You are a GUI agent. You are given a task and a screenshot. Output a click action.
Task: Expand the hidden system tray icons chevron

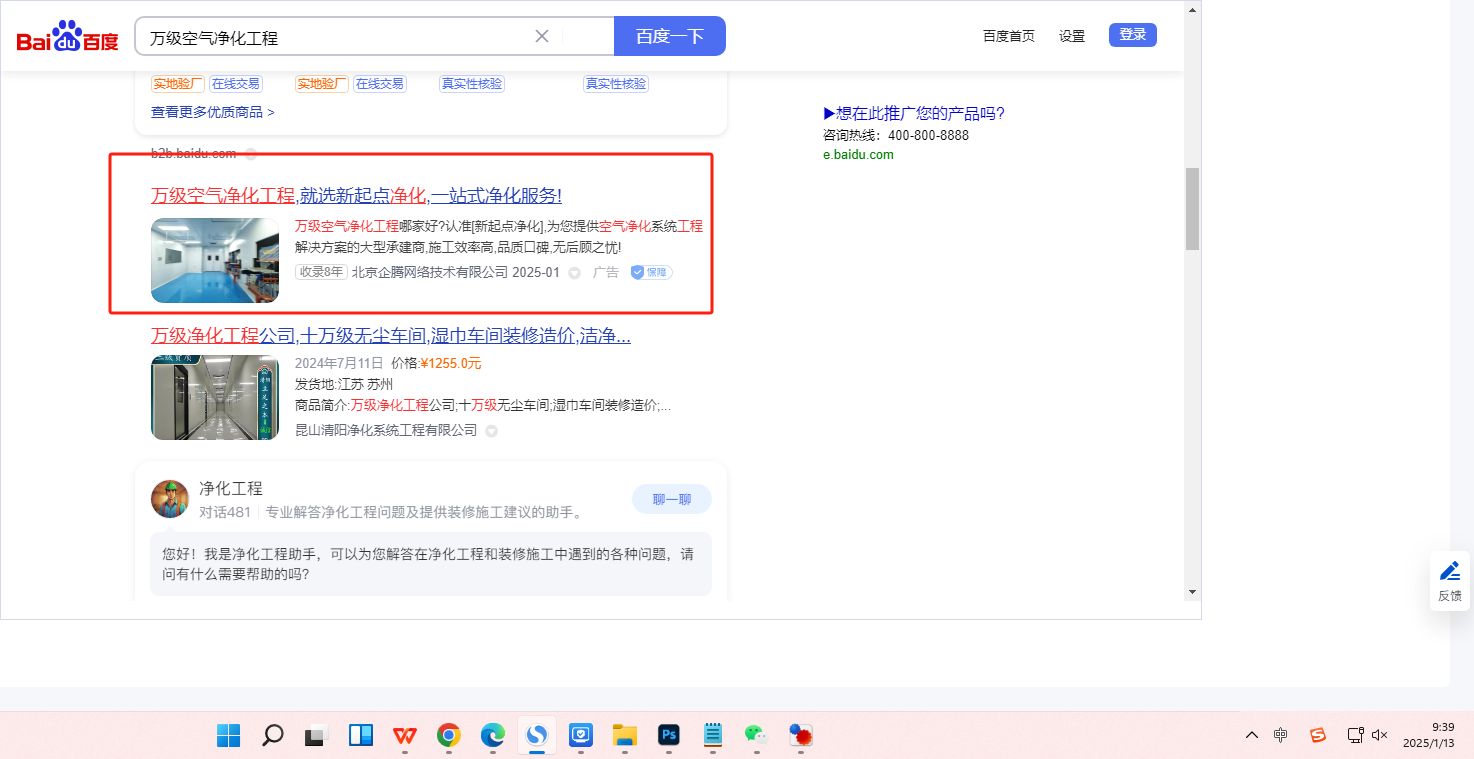tap(1252, 735)
